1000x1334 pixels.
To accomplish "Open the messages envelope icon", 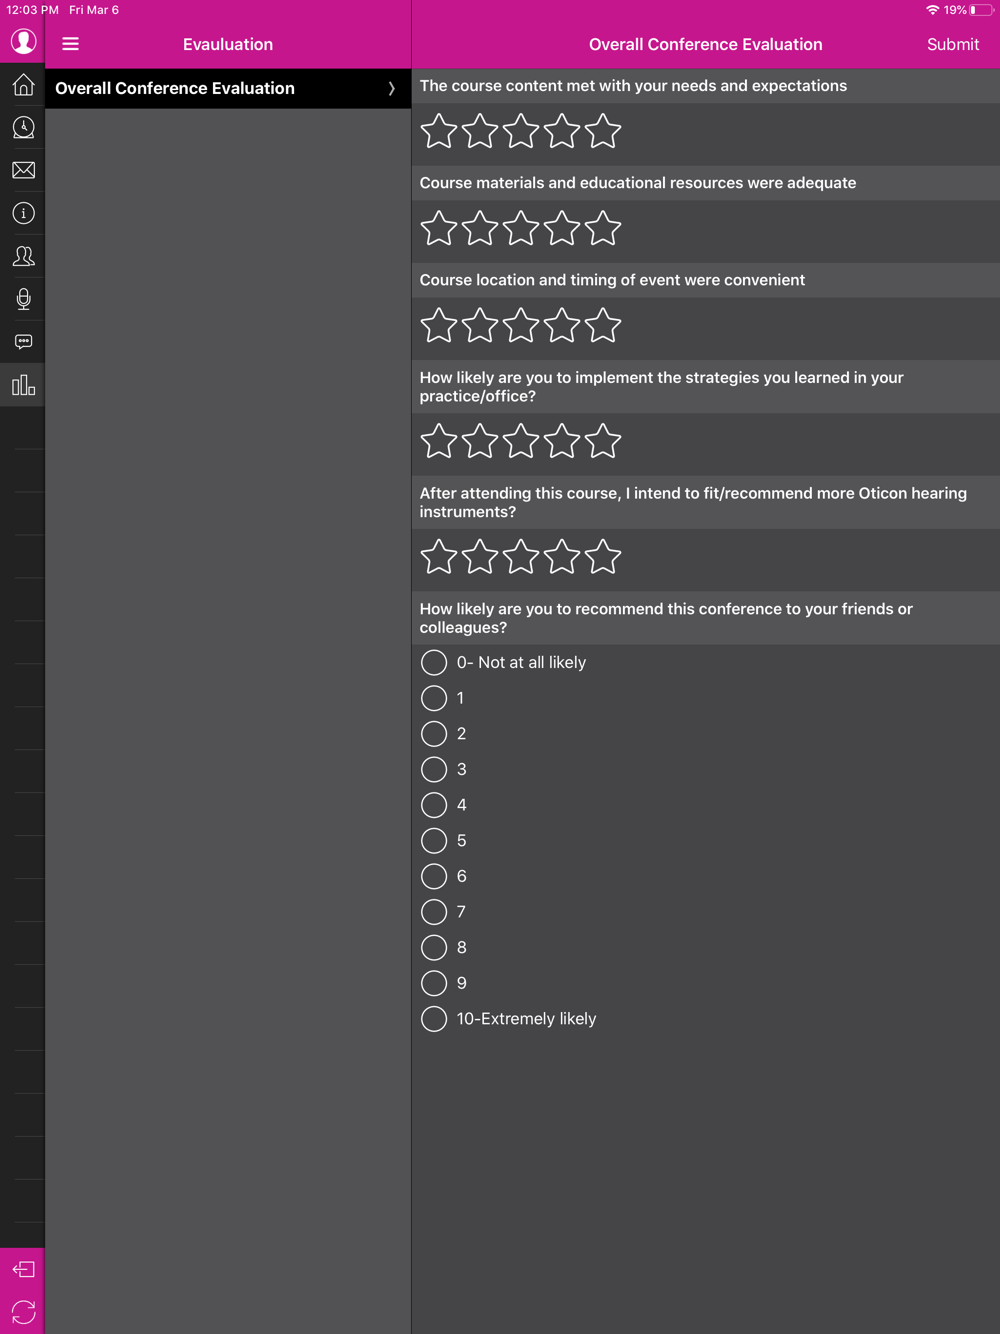I will point(23,171).
